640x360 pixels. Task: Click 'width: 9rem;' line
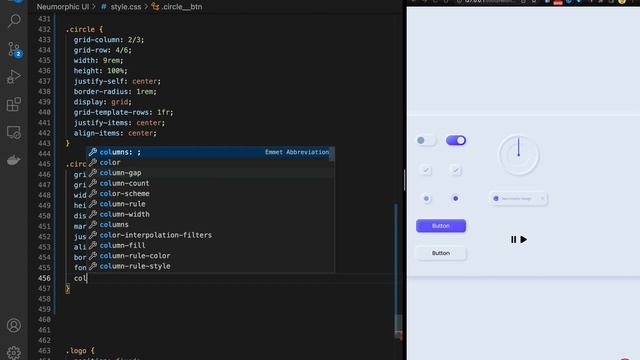tap(98, 60)
